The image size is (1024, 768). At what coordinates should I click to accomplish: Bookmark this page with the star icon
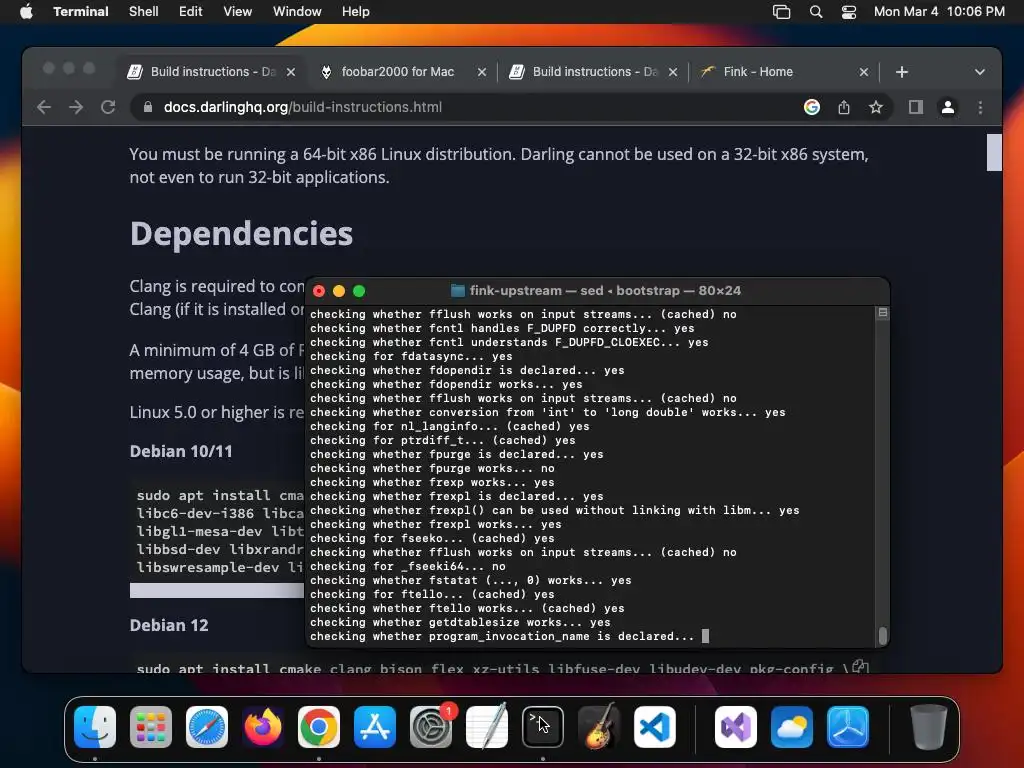point(876,107)
